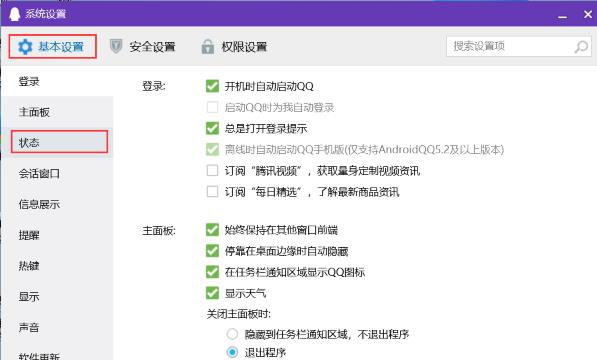Enable 订阅“腾讯视频” checkbox

pyautogui.click(x=212, y=170)
